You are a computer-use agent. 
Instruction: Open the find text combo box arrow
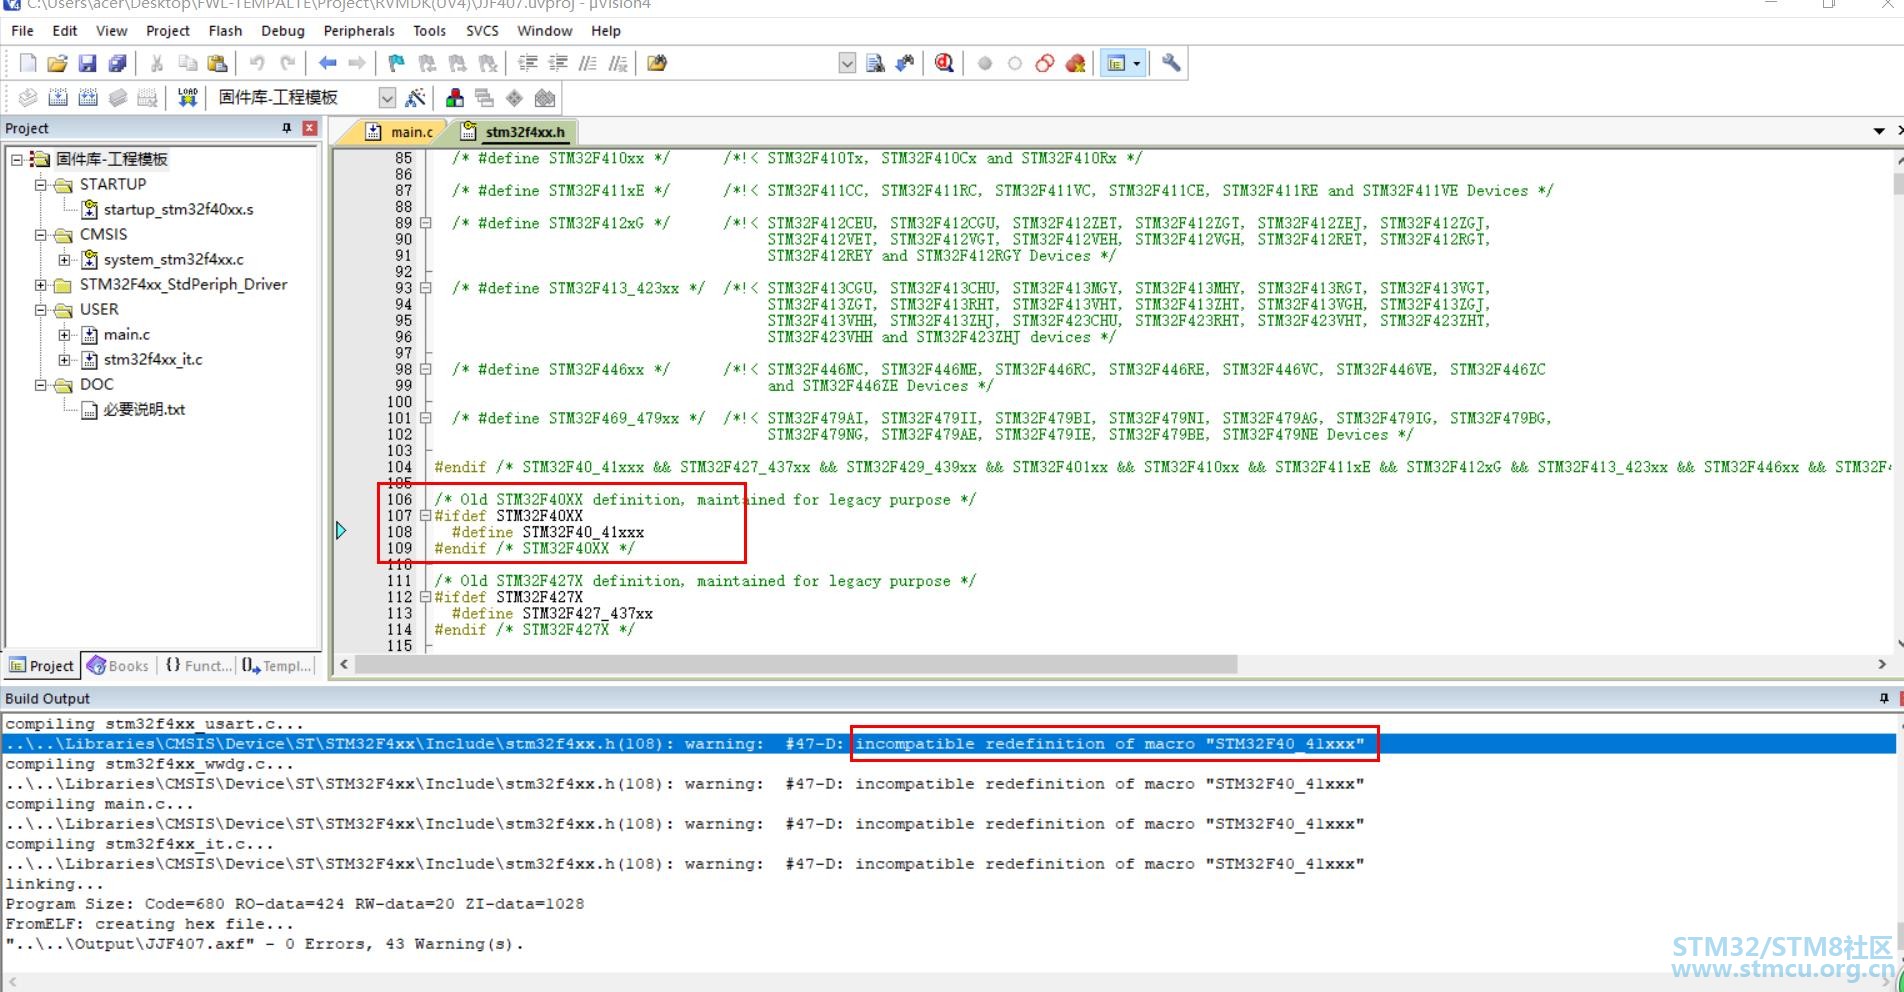click(847, 64)
